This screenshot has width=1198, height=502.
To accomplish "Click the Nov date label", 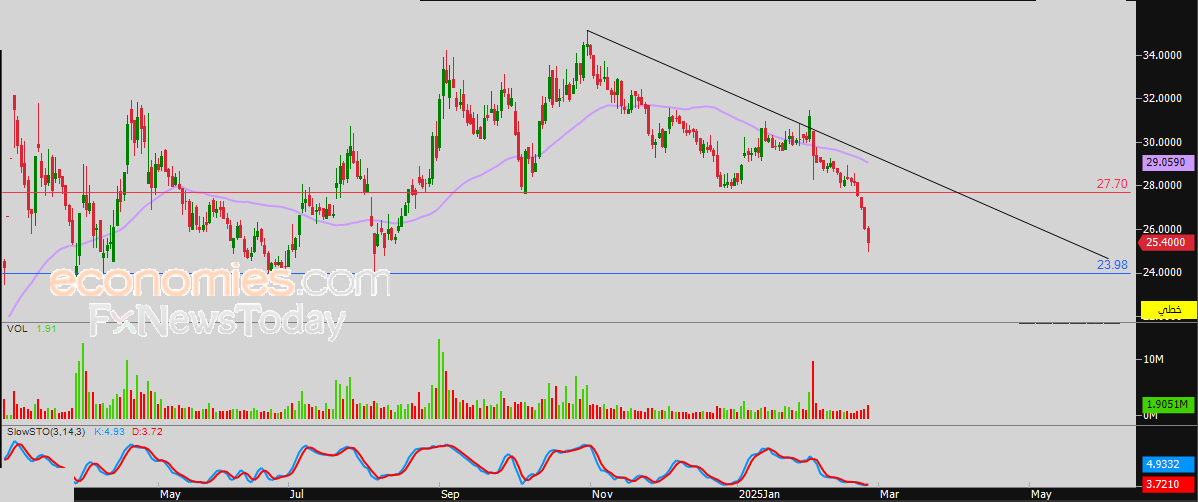I will pos(604,494).
